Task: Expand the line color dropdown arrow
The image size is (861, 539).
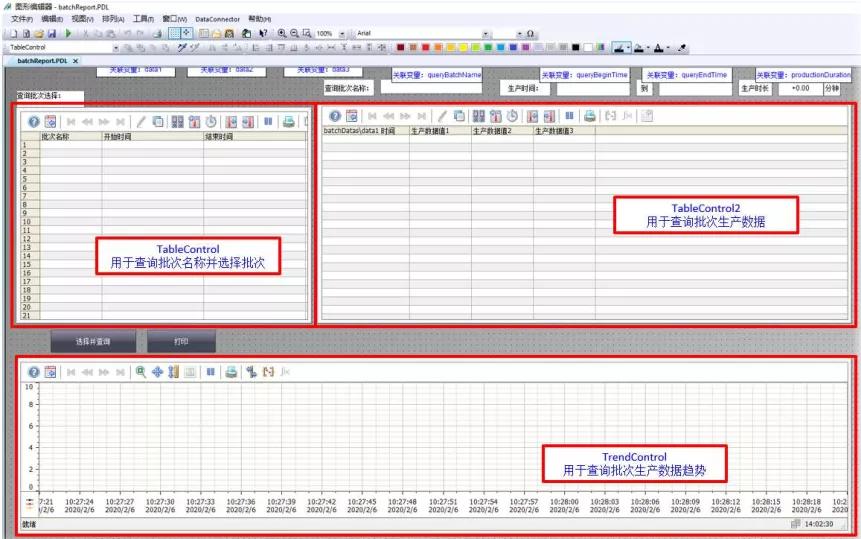Action: pos(628,48)
